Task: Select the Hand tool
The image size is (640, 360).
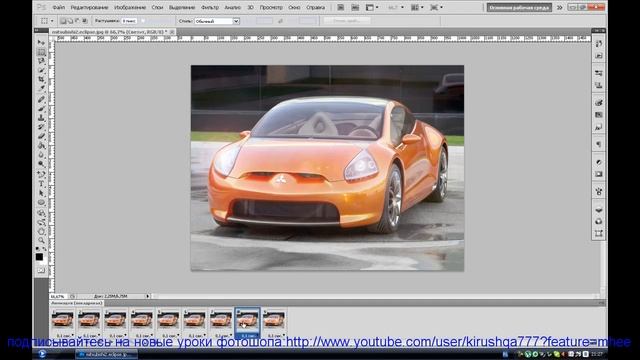Action: tap(41, 231)
